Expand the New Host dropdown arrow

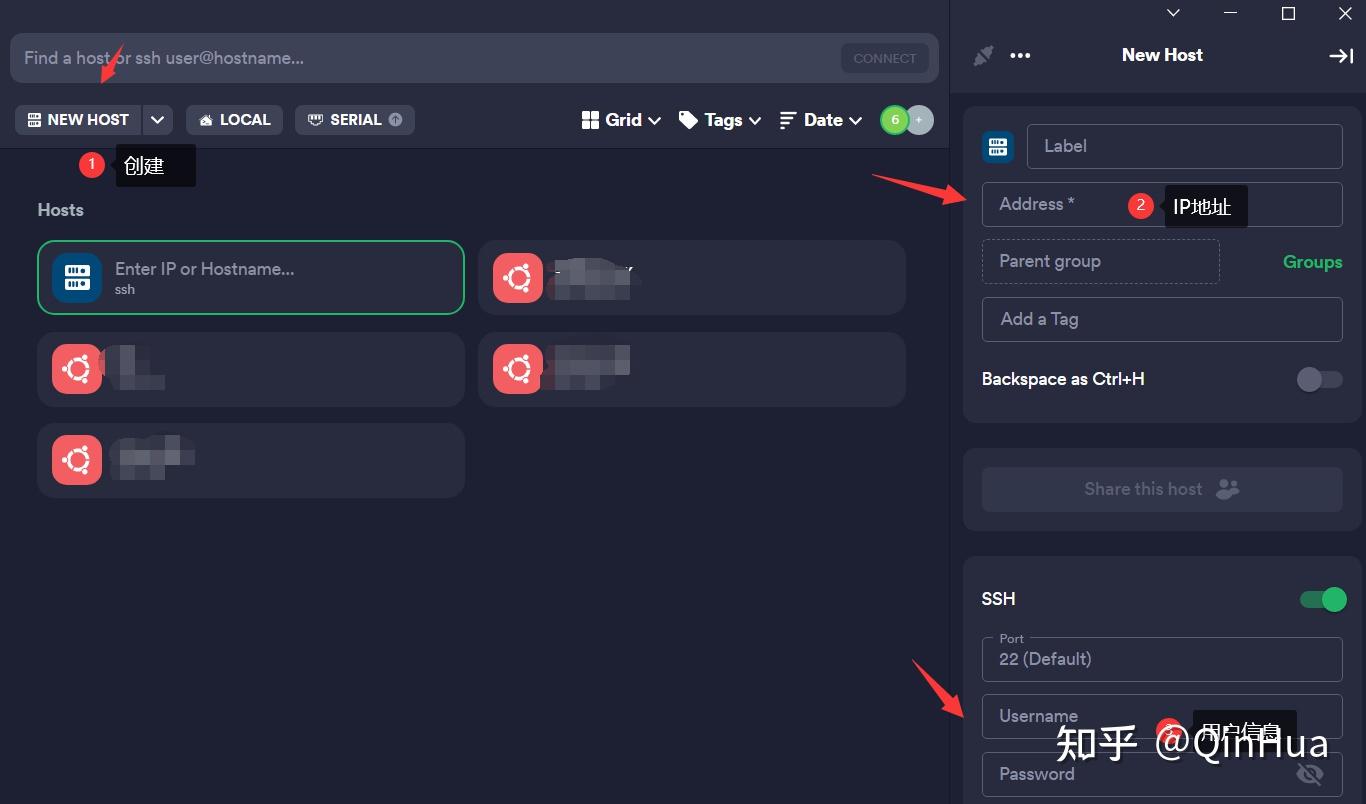158,120
